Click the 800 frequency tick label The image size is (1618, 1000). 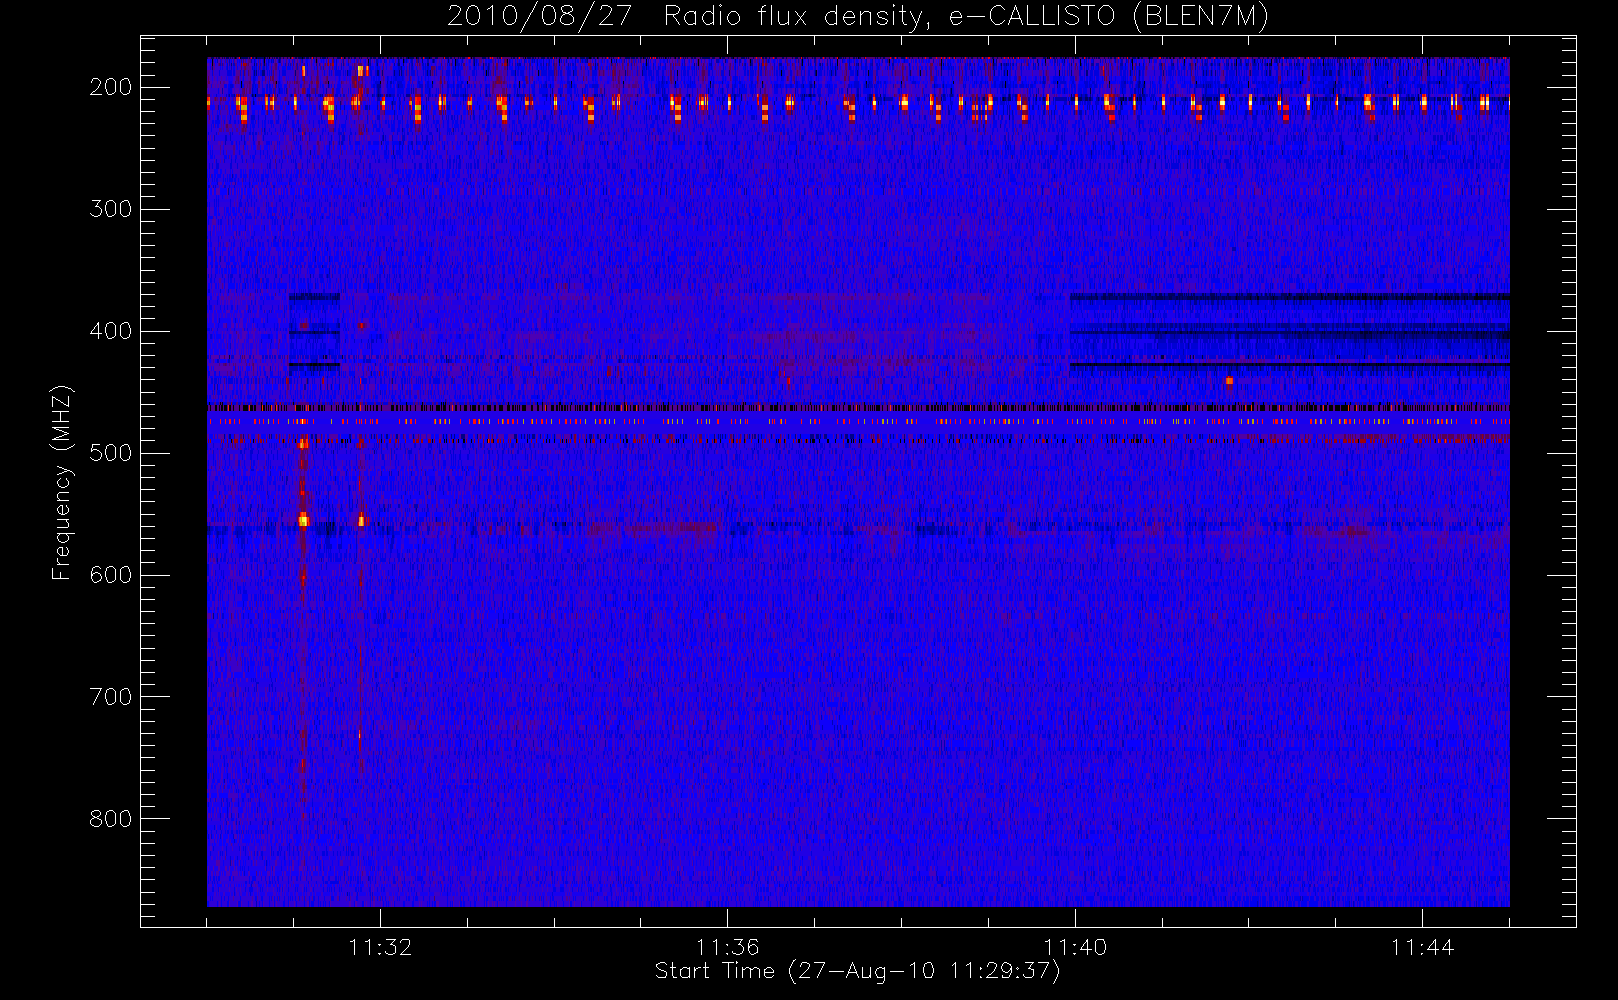[111, 819]
